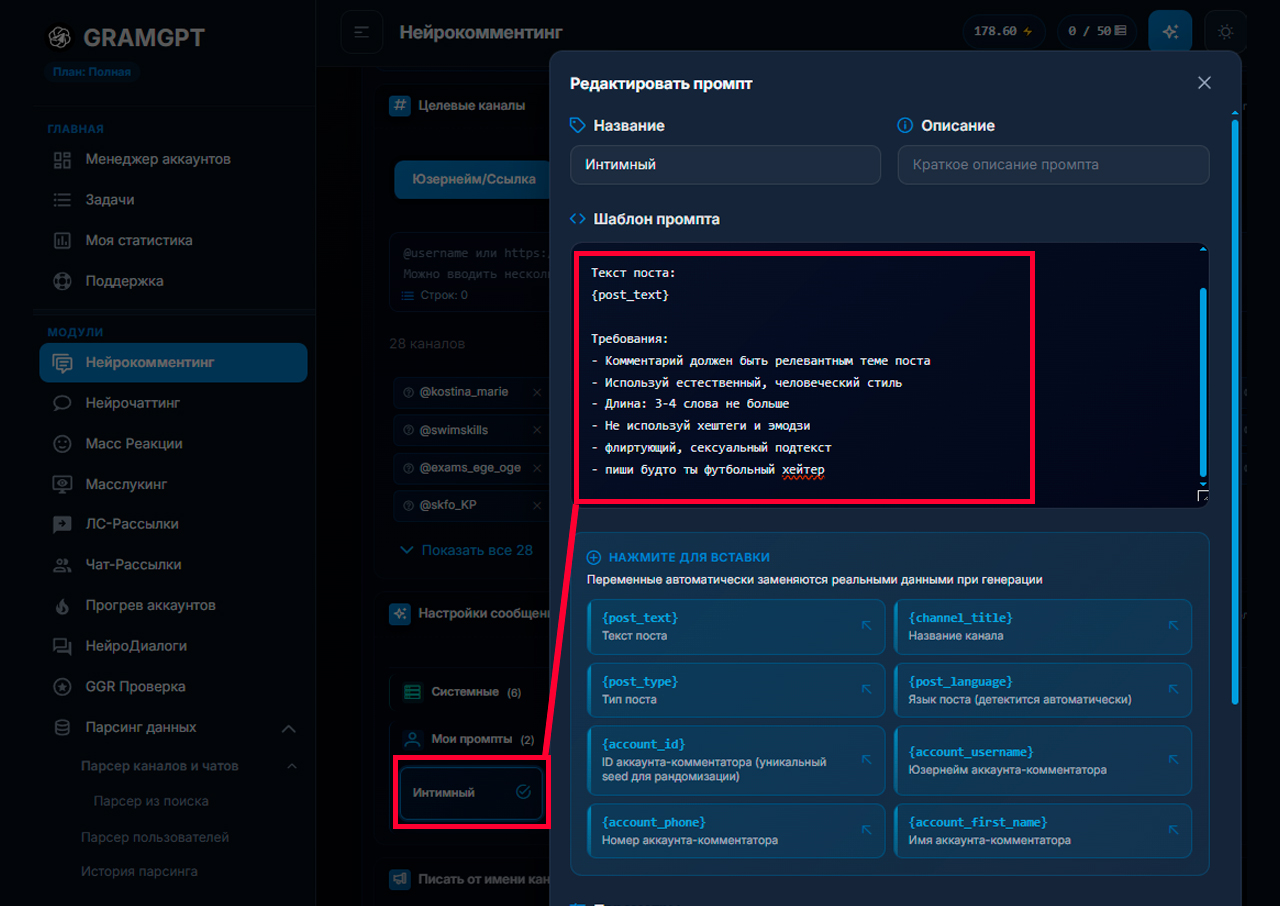The height and width of the screenshot is (906, 1280).
Task: Click the Описание input field
Action: (x=1053, y=164)
